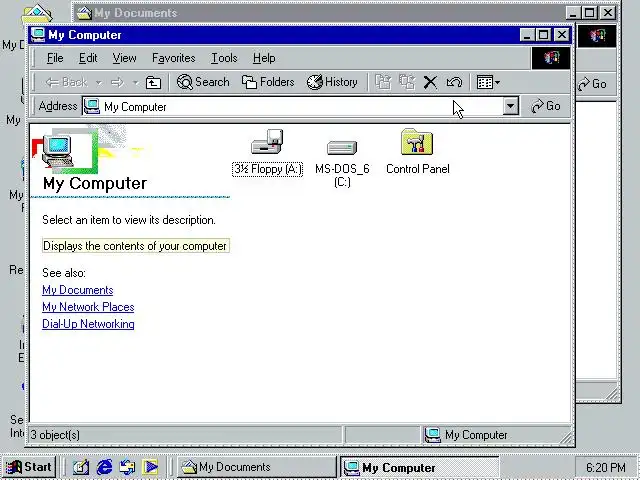This screenshot has height=480, width=640.
Task: Show the History pane from toolbar
Action: click(332, 82)
